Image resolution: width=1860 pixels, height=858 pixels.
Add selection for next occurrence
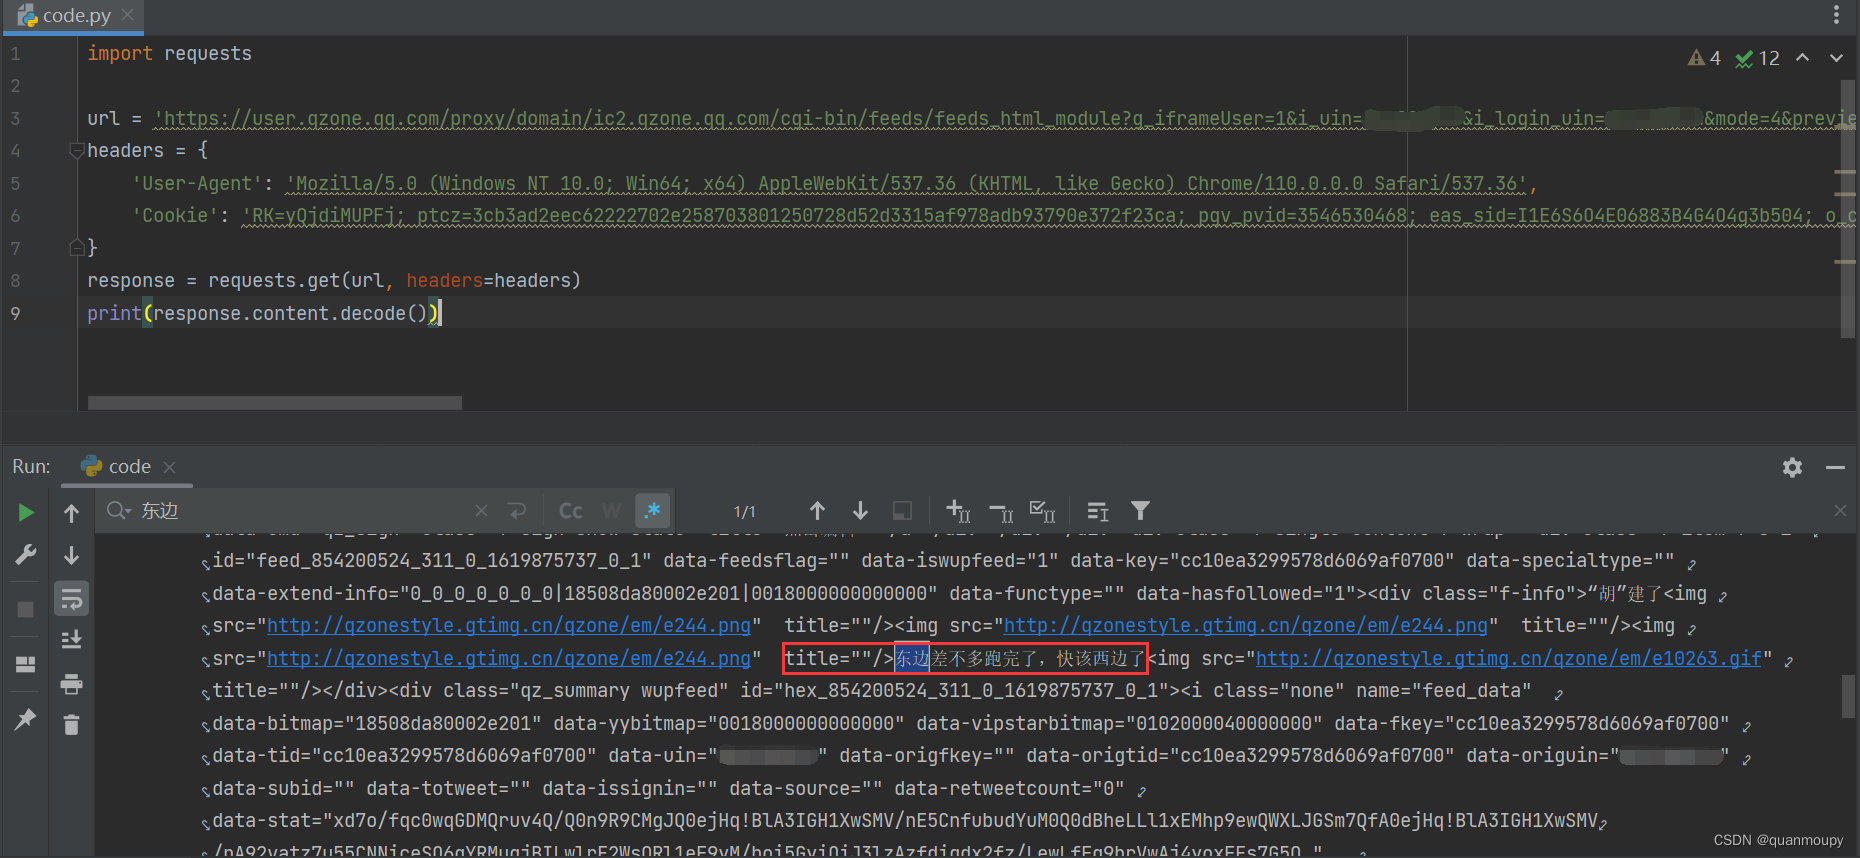pos(958,511)
